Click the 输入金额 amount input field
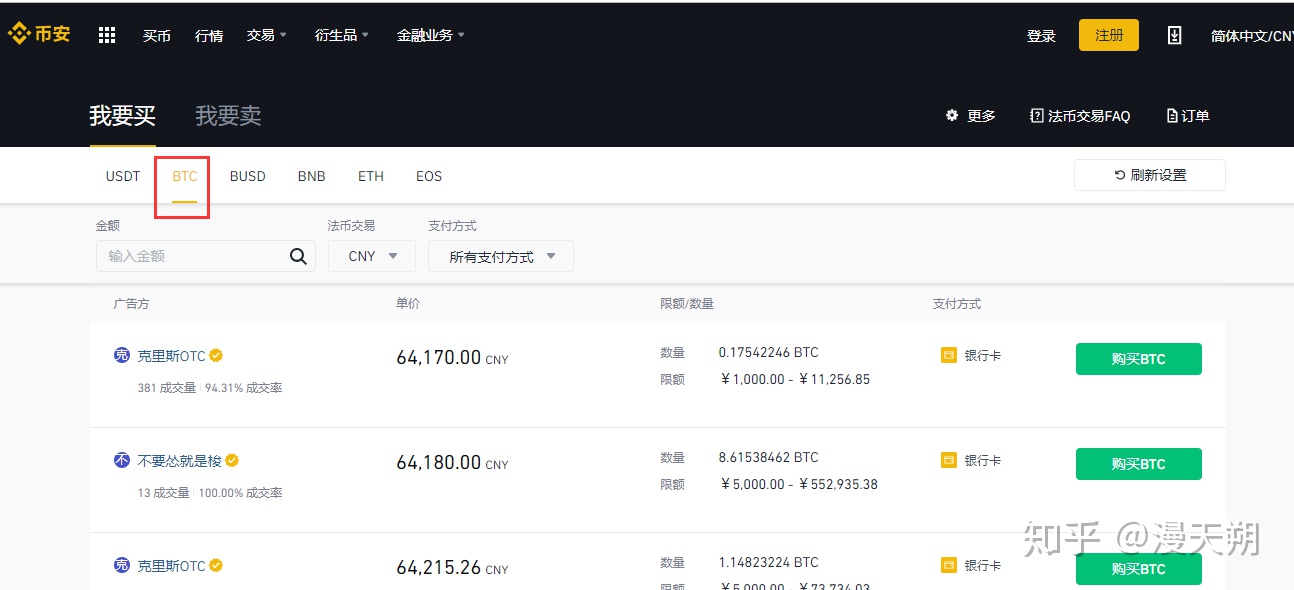 pyautogui.click(x=180, y=256)
